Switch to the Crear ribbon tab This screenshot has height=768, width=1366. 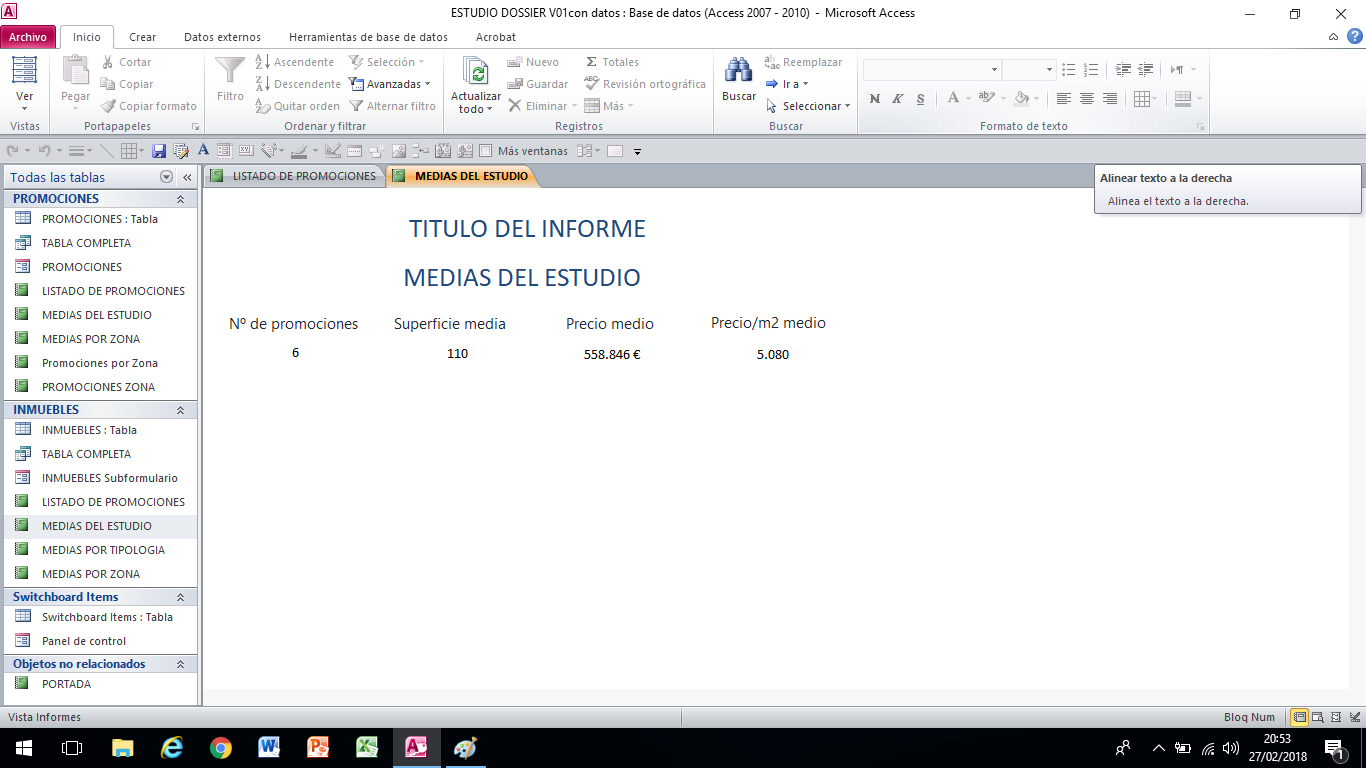pyautogui.click(x=143, y=37)
